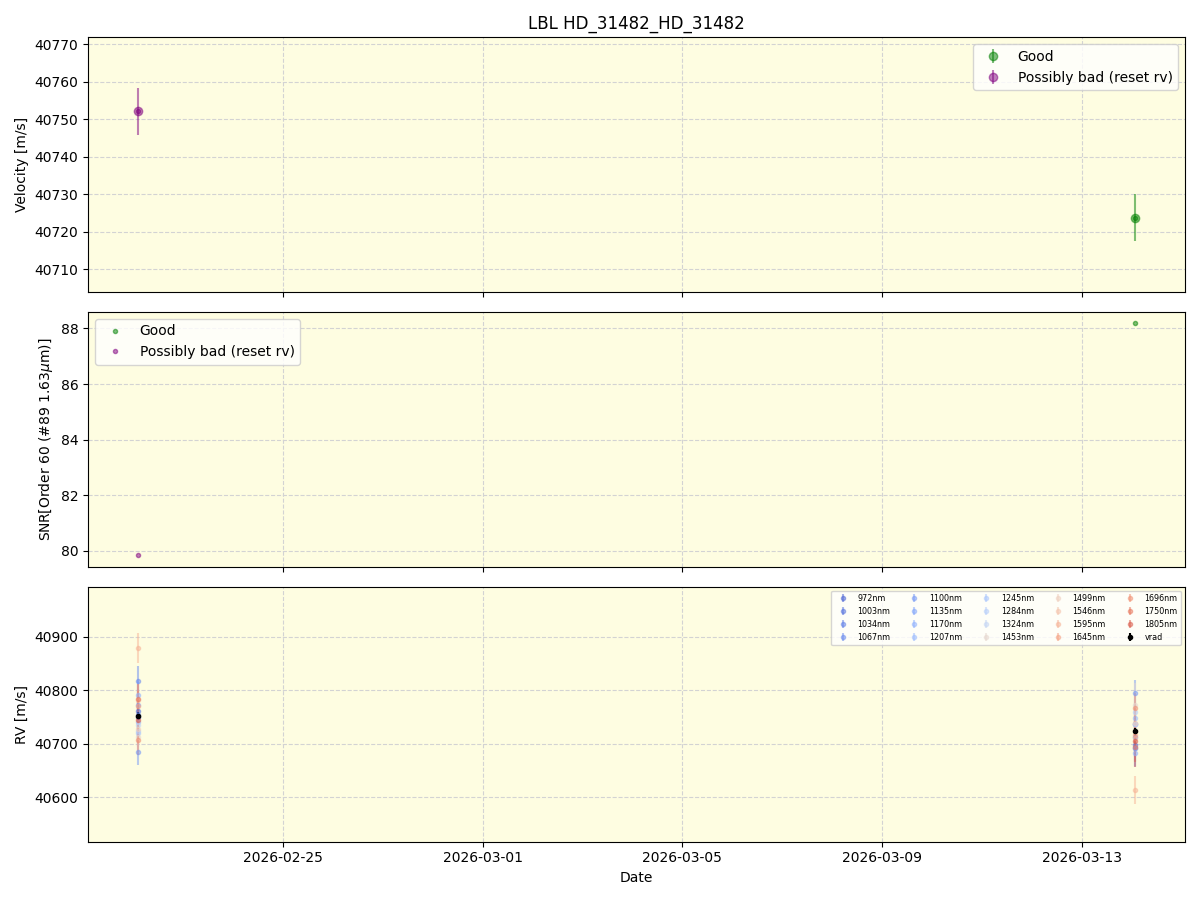Image resolution: width=1200 pixels, height=900 pixels.
Task: Click 'Good' in the SNR panel legend
Action: click(x=157, y=330)
